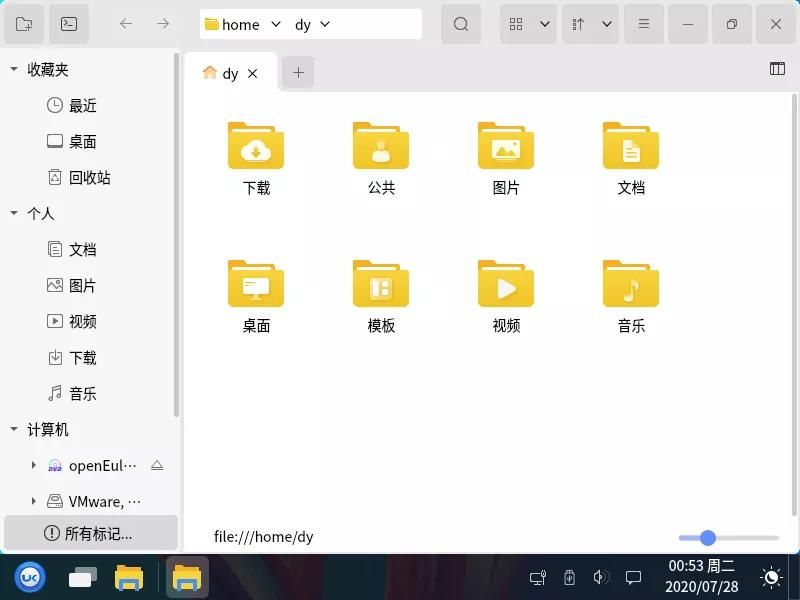Viewport: 800px width, 600px height.
Task: Expand the home path dropdown
Action: (x=276, y=24)
